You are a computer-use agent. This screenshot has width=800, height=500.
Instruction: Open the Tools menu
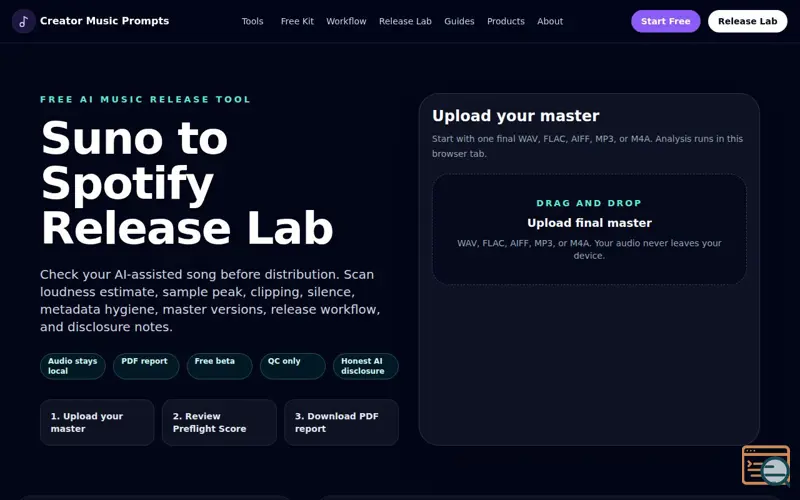pos(252,21)
